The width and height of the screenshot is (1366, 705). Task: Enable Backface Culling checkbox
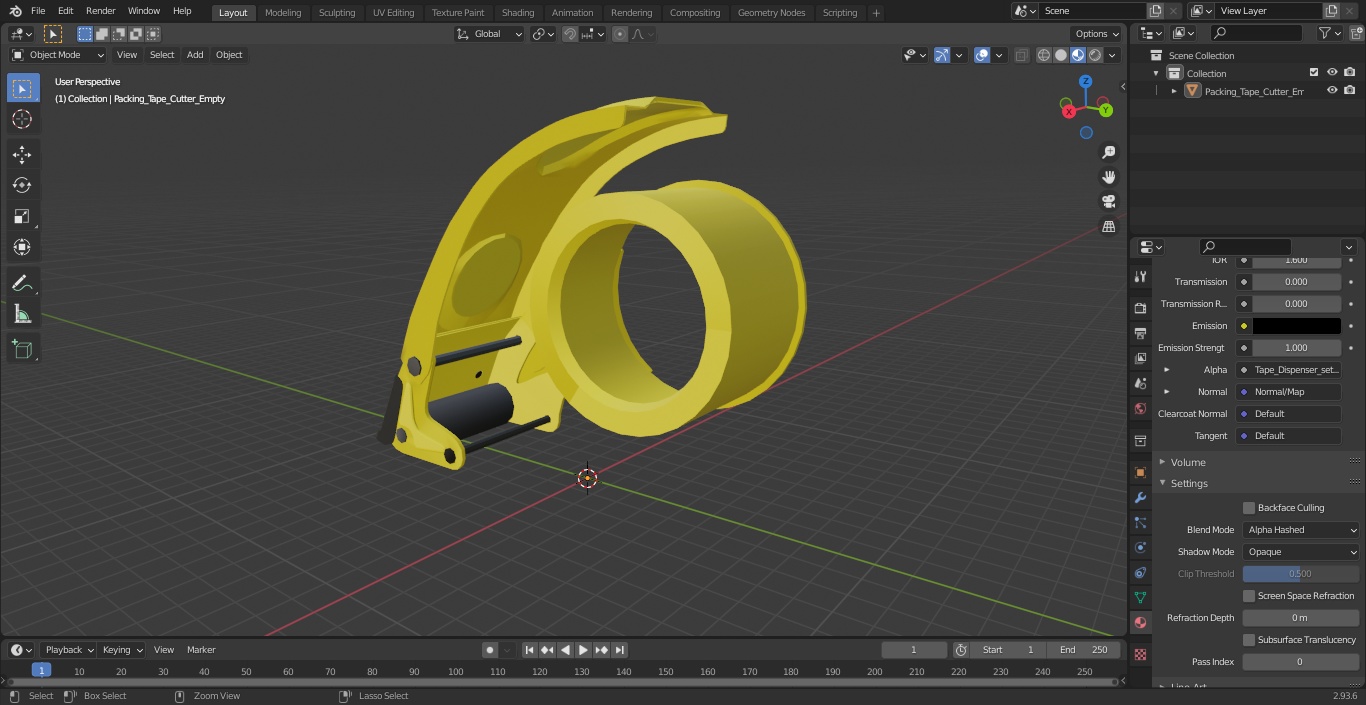(x=1249, y=508)
